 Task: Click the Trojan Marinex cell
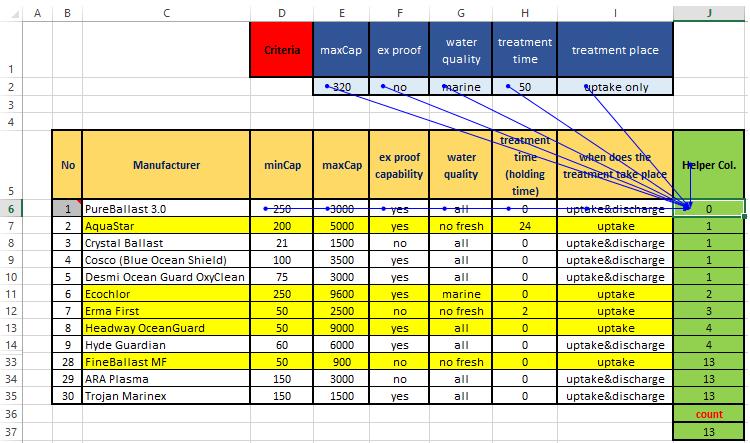point(166,396)
